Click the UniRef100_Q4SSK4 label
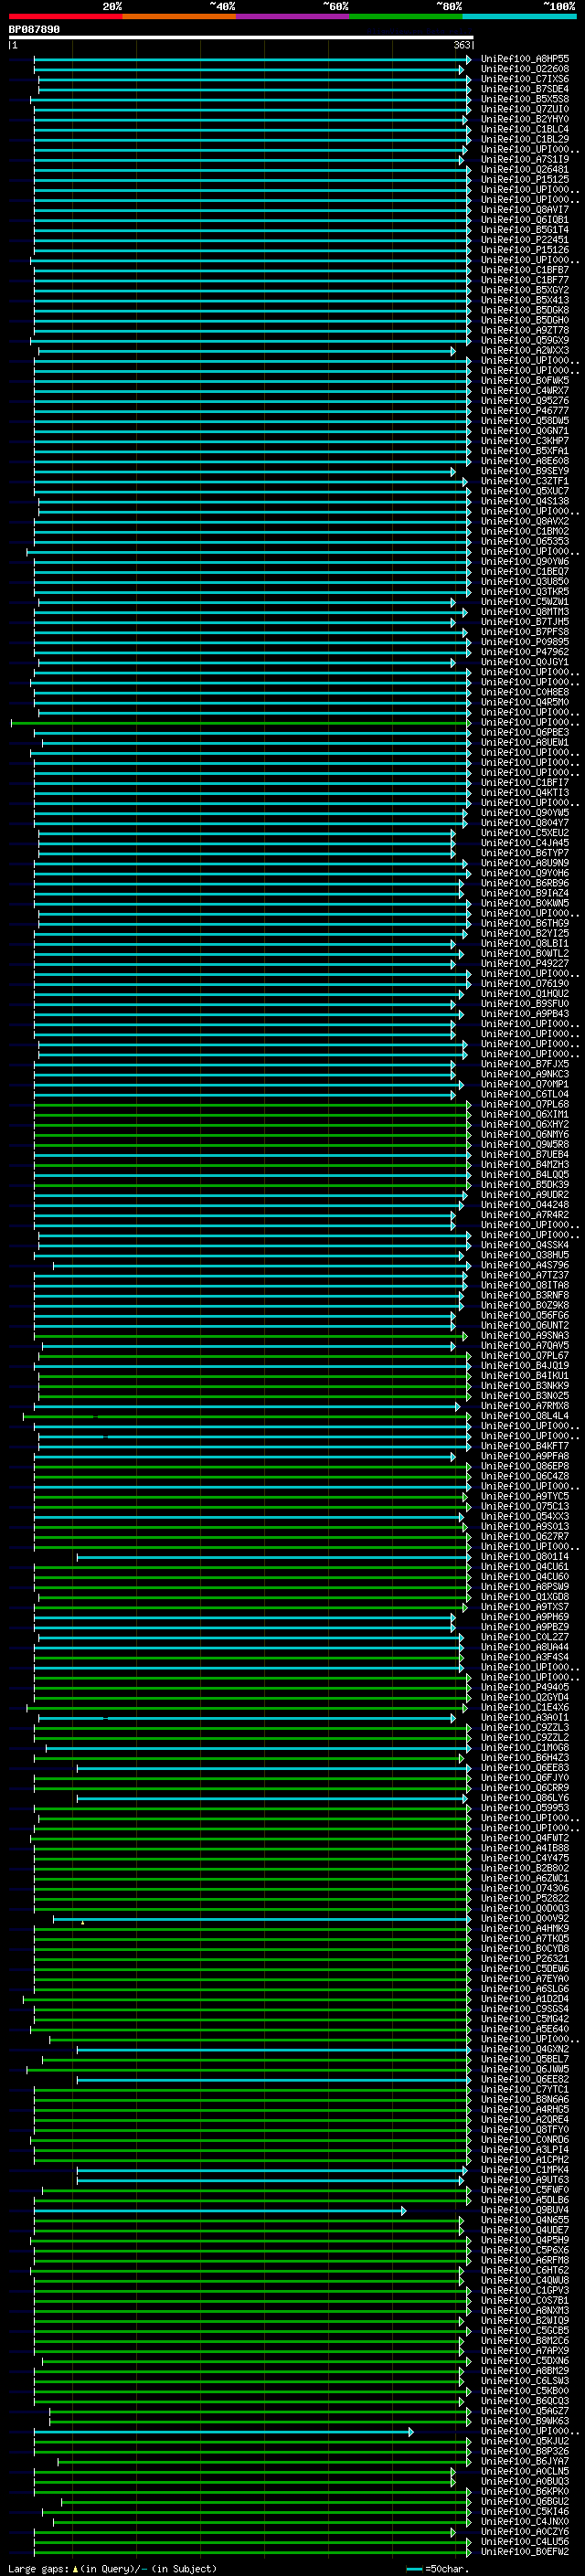 pyautogui.click(x=525, y=1245)
